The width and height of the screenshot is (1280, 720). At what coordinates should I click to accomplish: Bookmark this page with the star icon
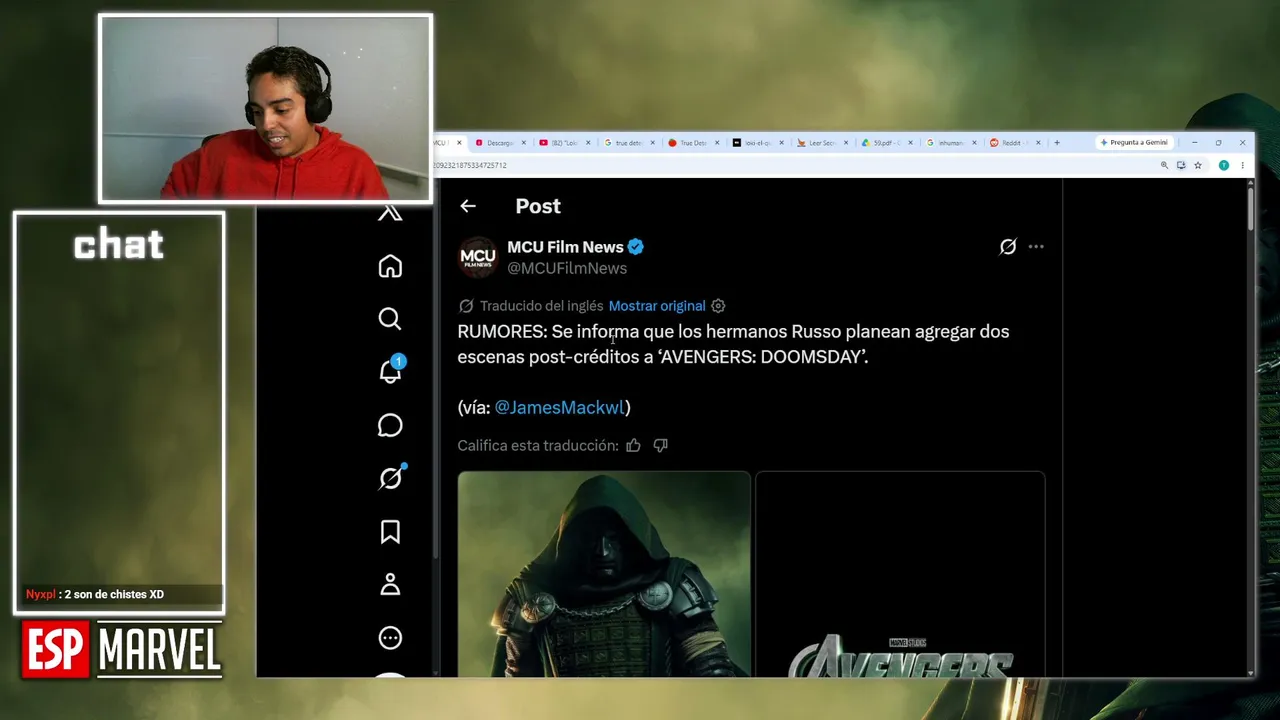1198,166
